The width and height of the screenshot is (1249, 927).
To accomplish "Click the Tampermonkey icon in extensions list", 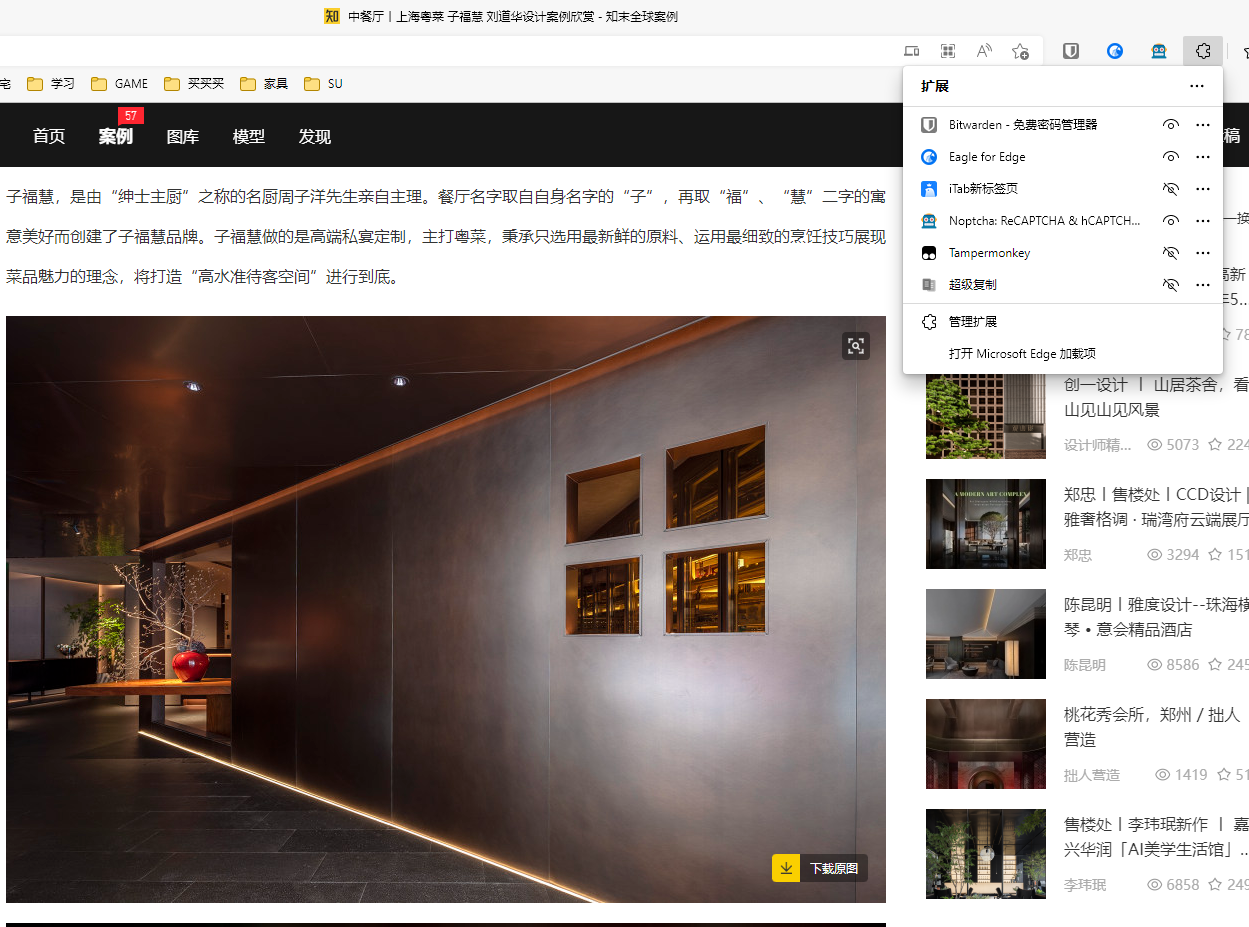I will point(929,253).
